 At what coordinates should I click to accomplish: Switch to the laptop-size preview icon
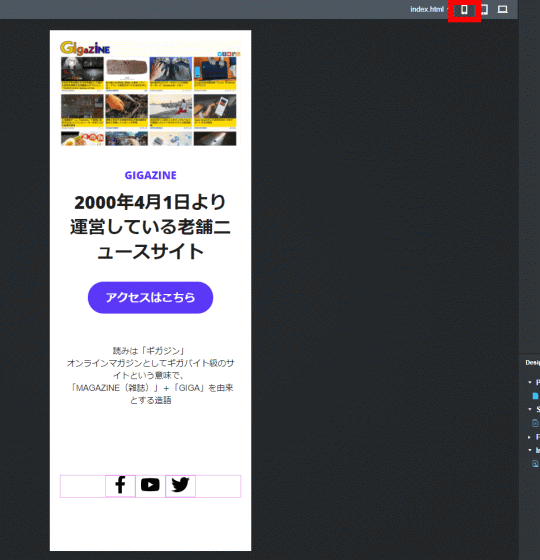502,9
